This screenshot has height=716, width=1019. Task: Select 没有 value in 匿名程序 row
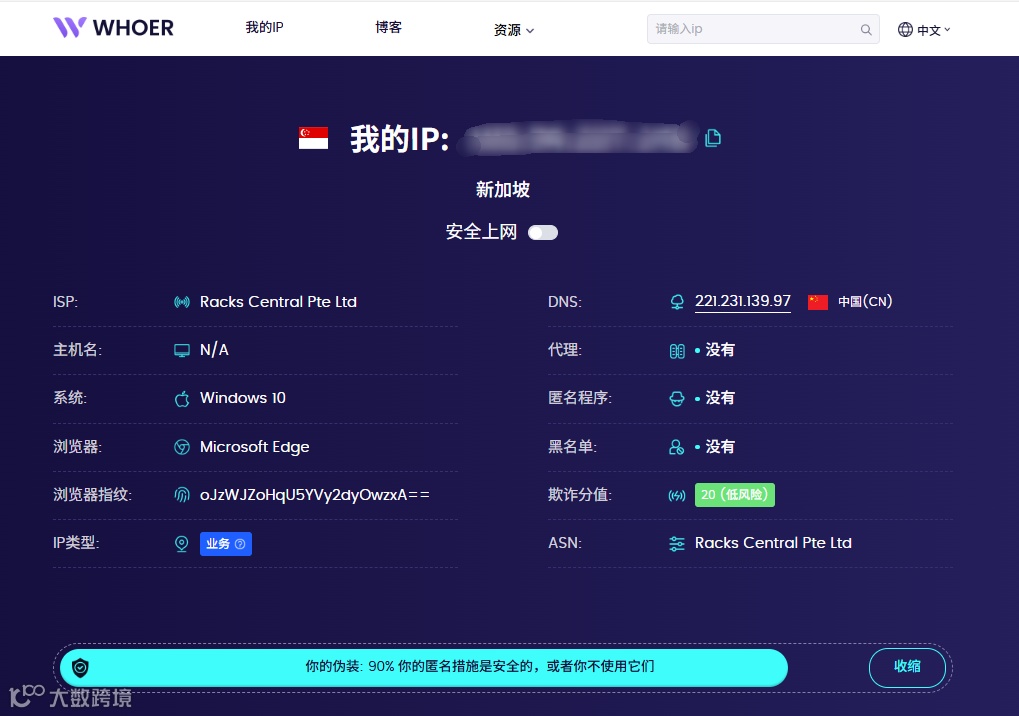tap(720, 398)
